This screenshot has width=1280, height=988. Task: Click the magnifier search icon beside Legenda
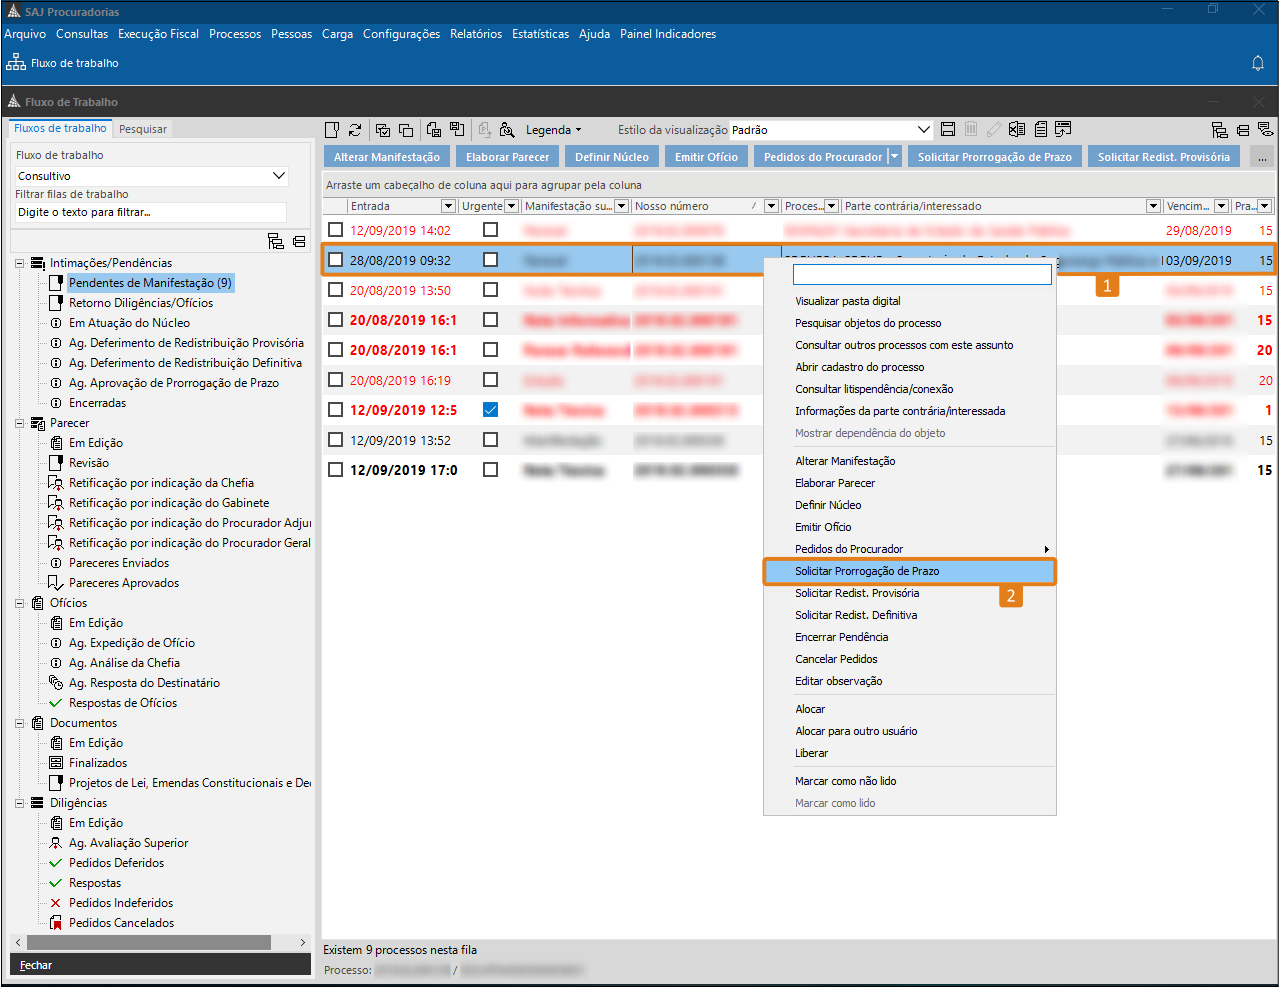point(507,130)
